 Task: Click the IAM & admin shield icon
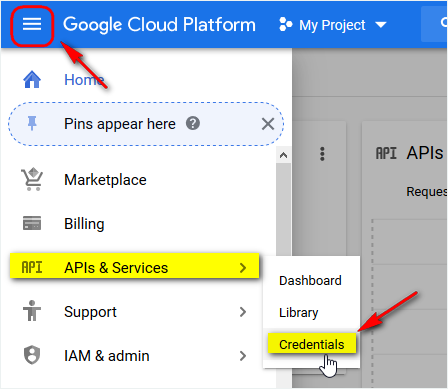tap(32, 355)
